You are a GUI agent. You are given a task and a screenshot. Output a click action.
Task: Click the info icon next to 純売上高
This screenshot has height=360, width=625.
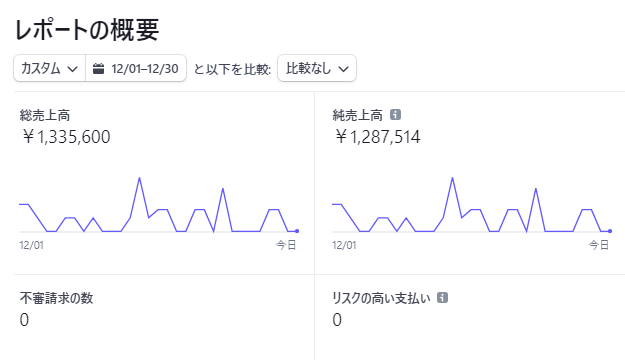coord(395,115)
